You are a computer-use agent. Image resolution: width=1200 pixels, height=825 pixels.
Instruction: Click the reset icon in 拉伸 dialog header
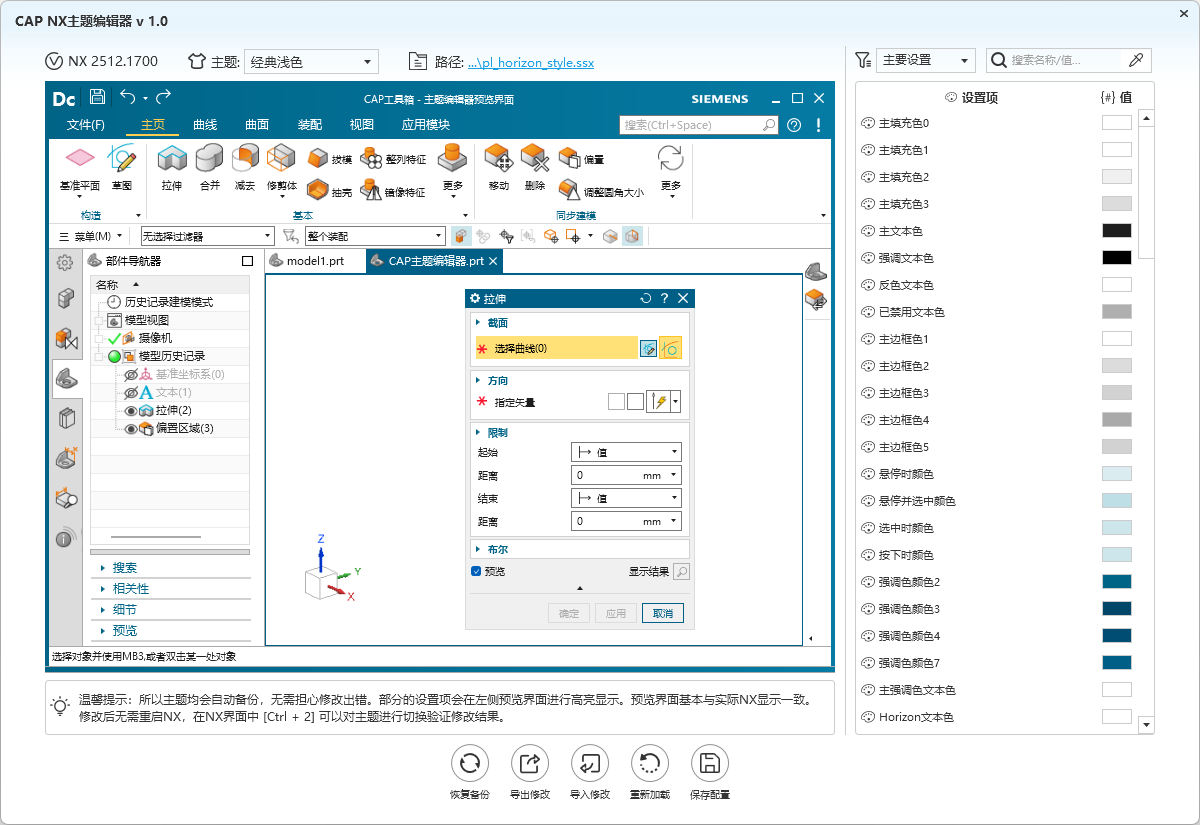[x=646, y=298]
